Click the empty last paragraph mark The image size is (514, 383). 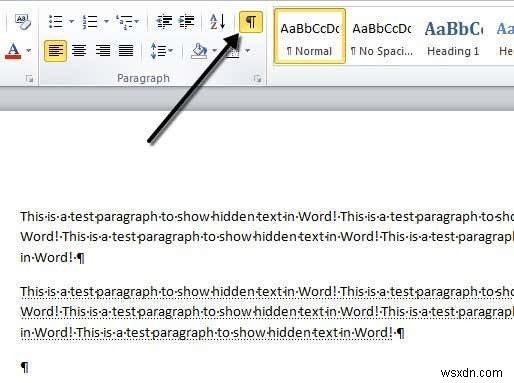pyautogui.click(x=25, y=367)
